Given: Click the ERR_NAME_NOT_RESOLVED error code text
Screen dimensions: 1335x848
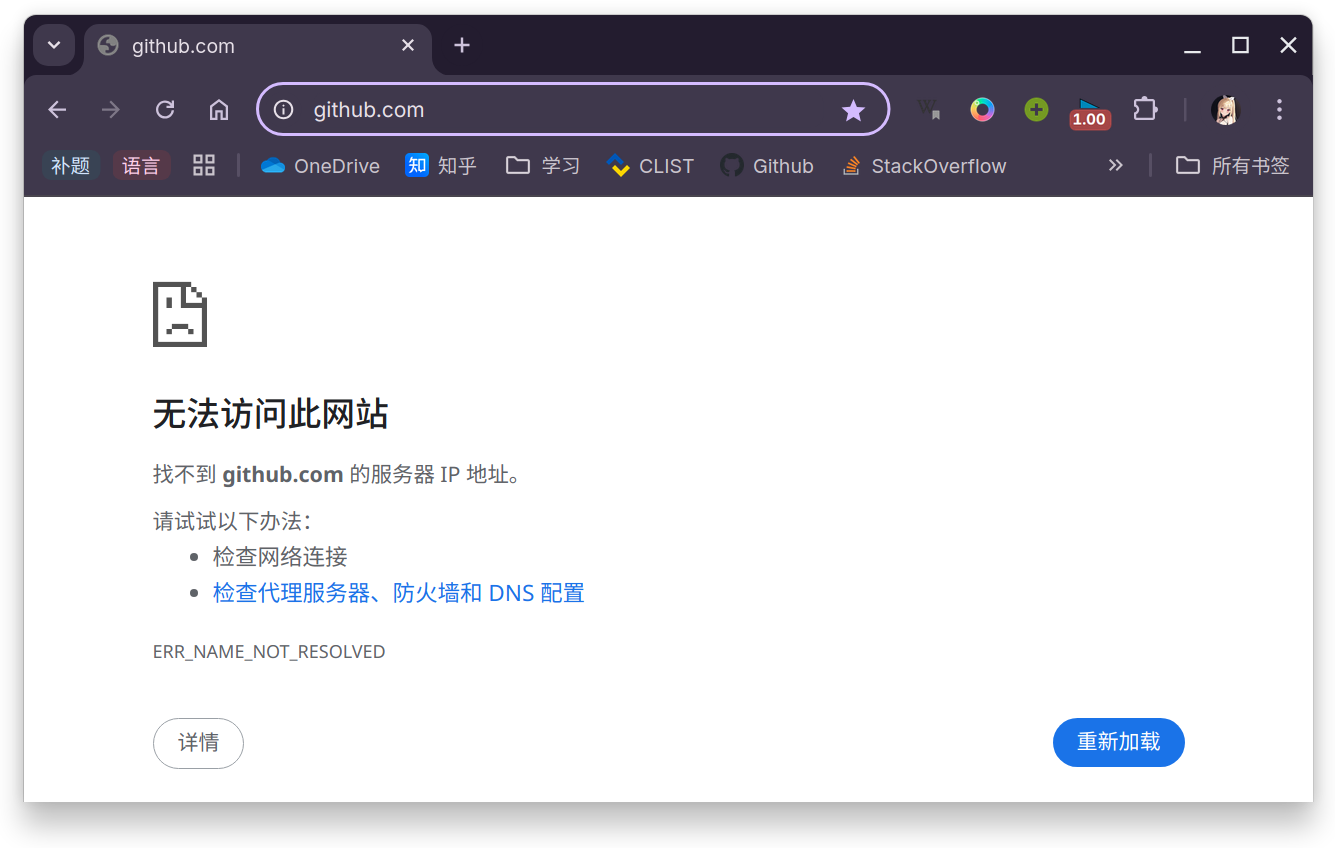Looking at the screenshot, I should tap(269, 652).
